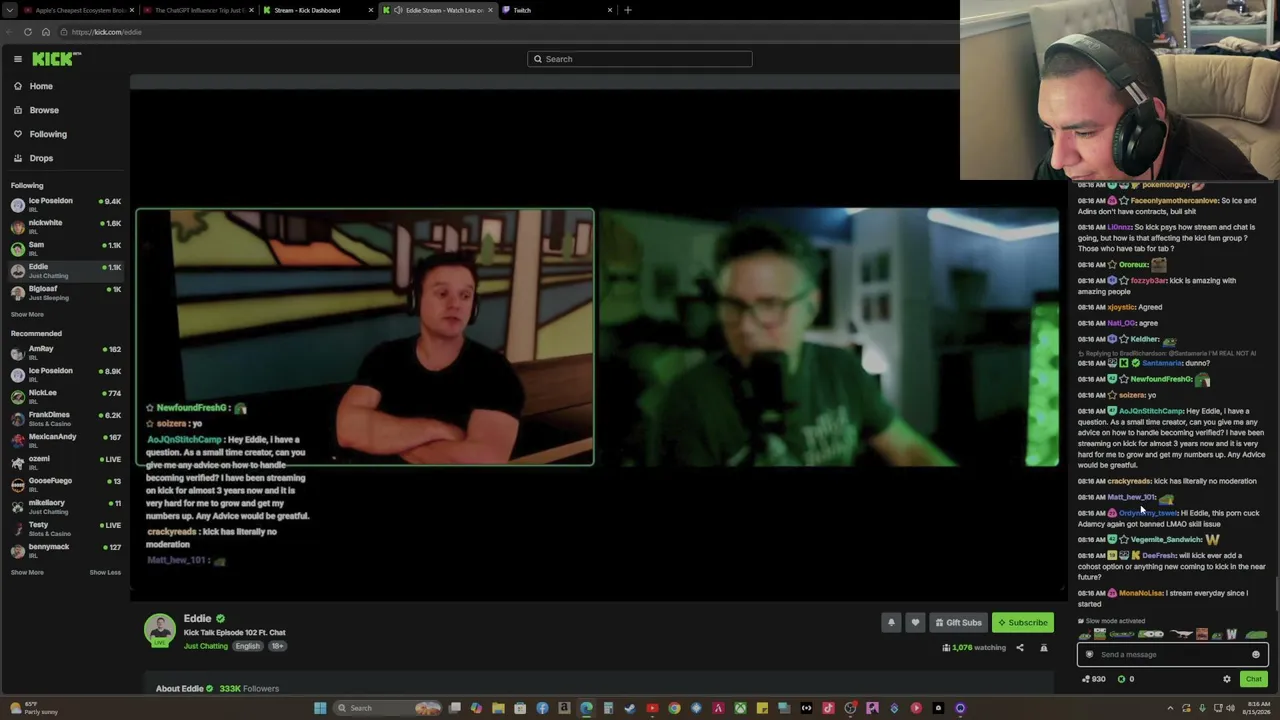1280x720 pixels.
Task: Open GooseFuego channel under Recommended
Action: pos(65,483)
